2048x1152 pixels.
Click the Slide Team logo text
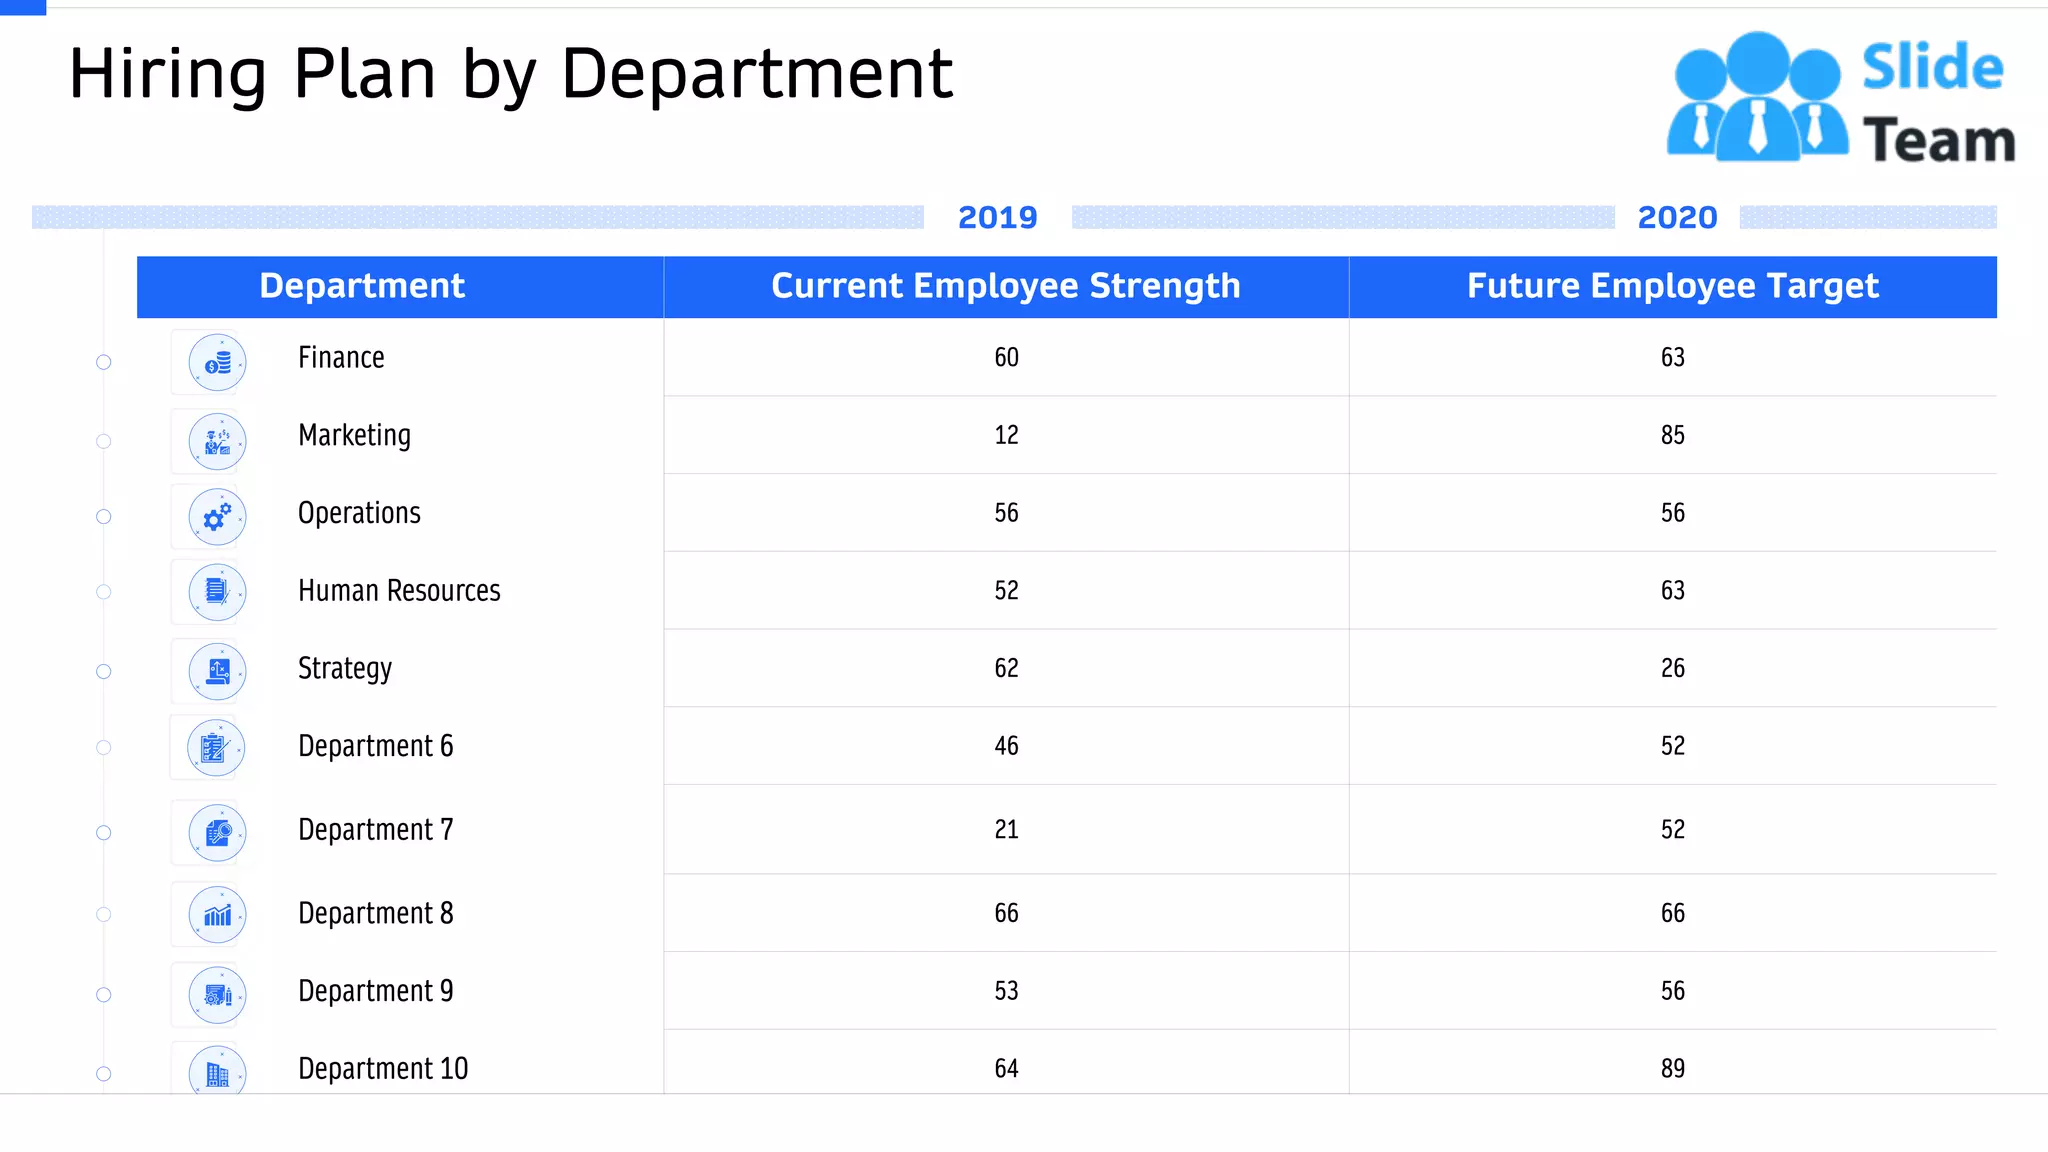pos(1938,103)
